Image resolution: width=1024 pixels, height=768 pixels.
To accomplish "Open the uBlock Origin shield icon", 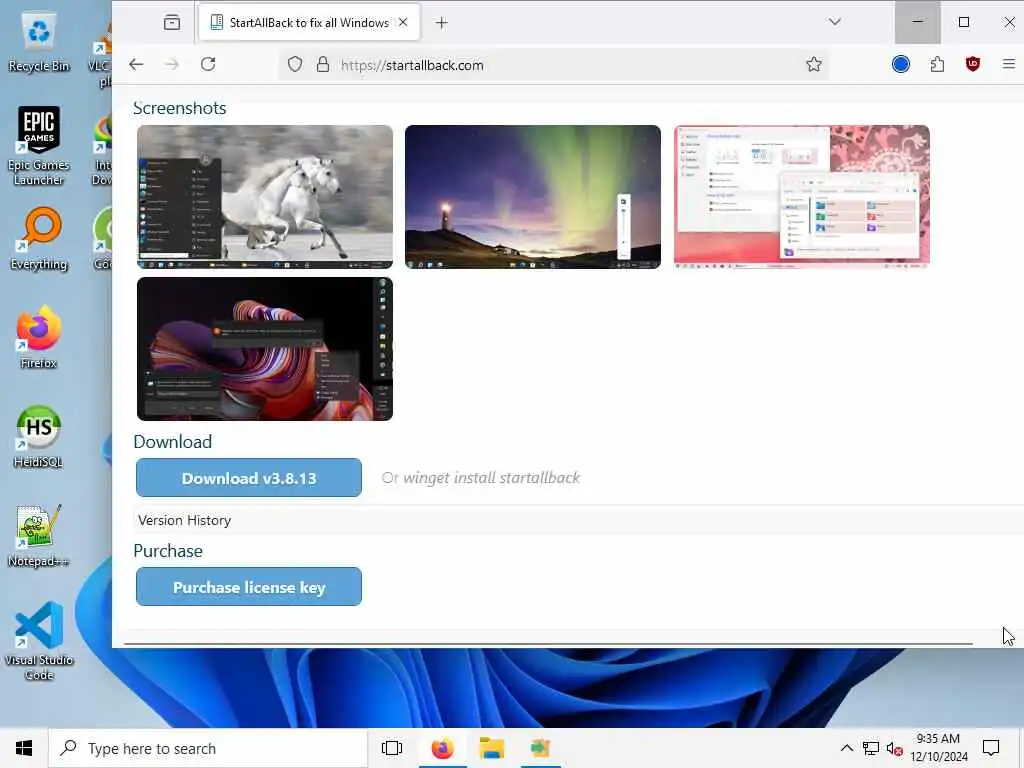I will [x=973, y=64].
